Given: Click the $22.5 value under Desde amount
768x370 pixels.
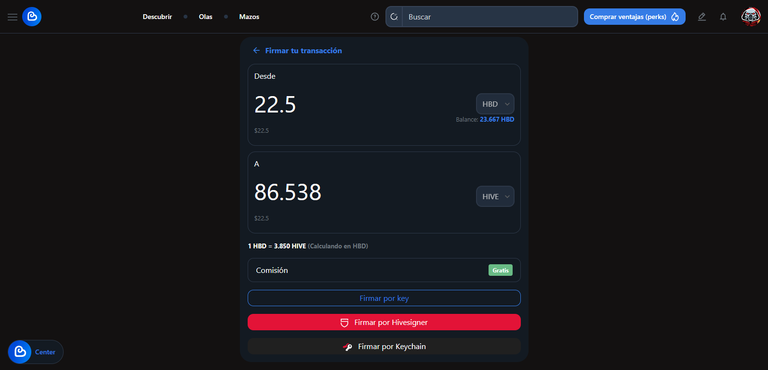Looking at the screenshot, I should [261, 131].
